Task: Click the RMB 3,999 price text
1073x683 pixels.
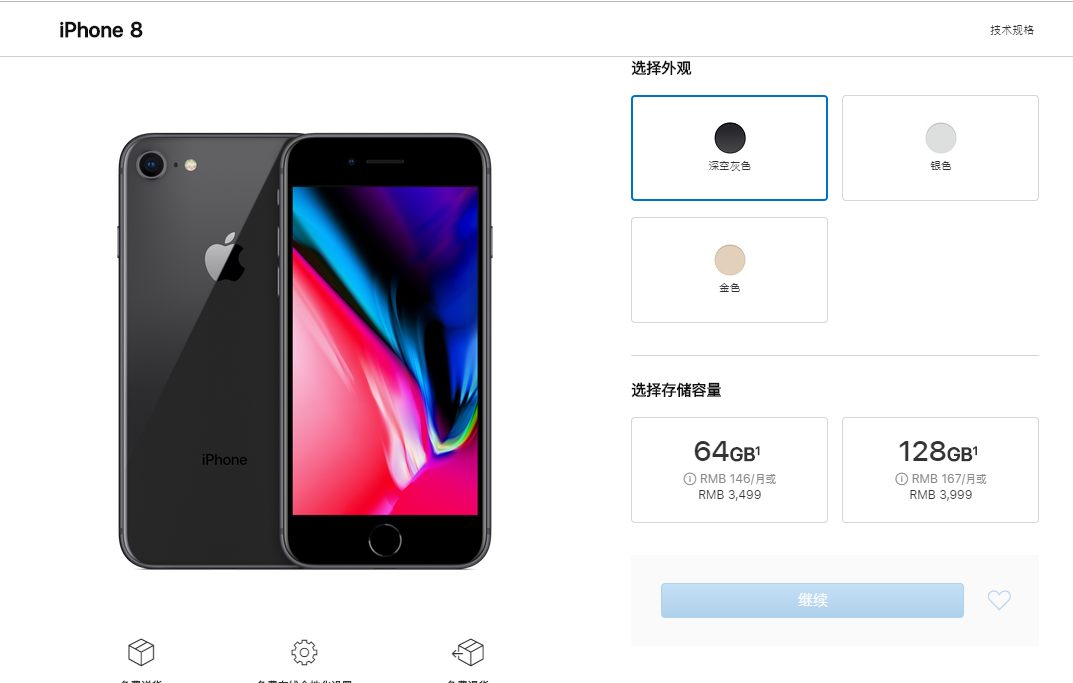Action: [x=940, y=495]
